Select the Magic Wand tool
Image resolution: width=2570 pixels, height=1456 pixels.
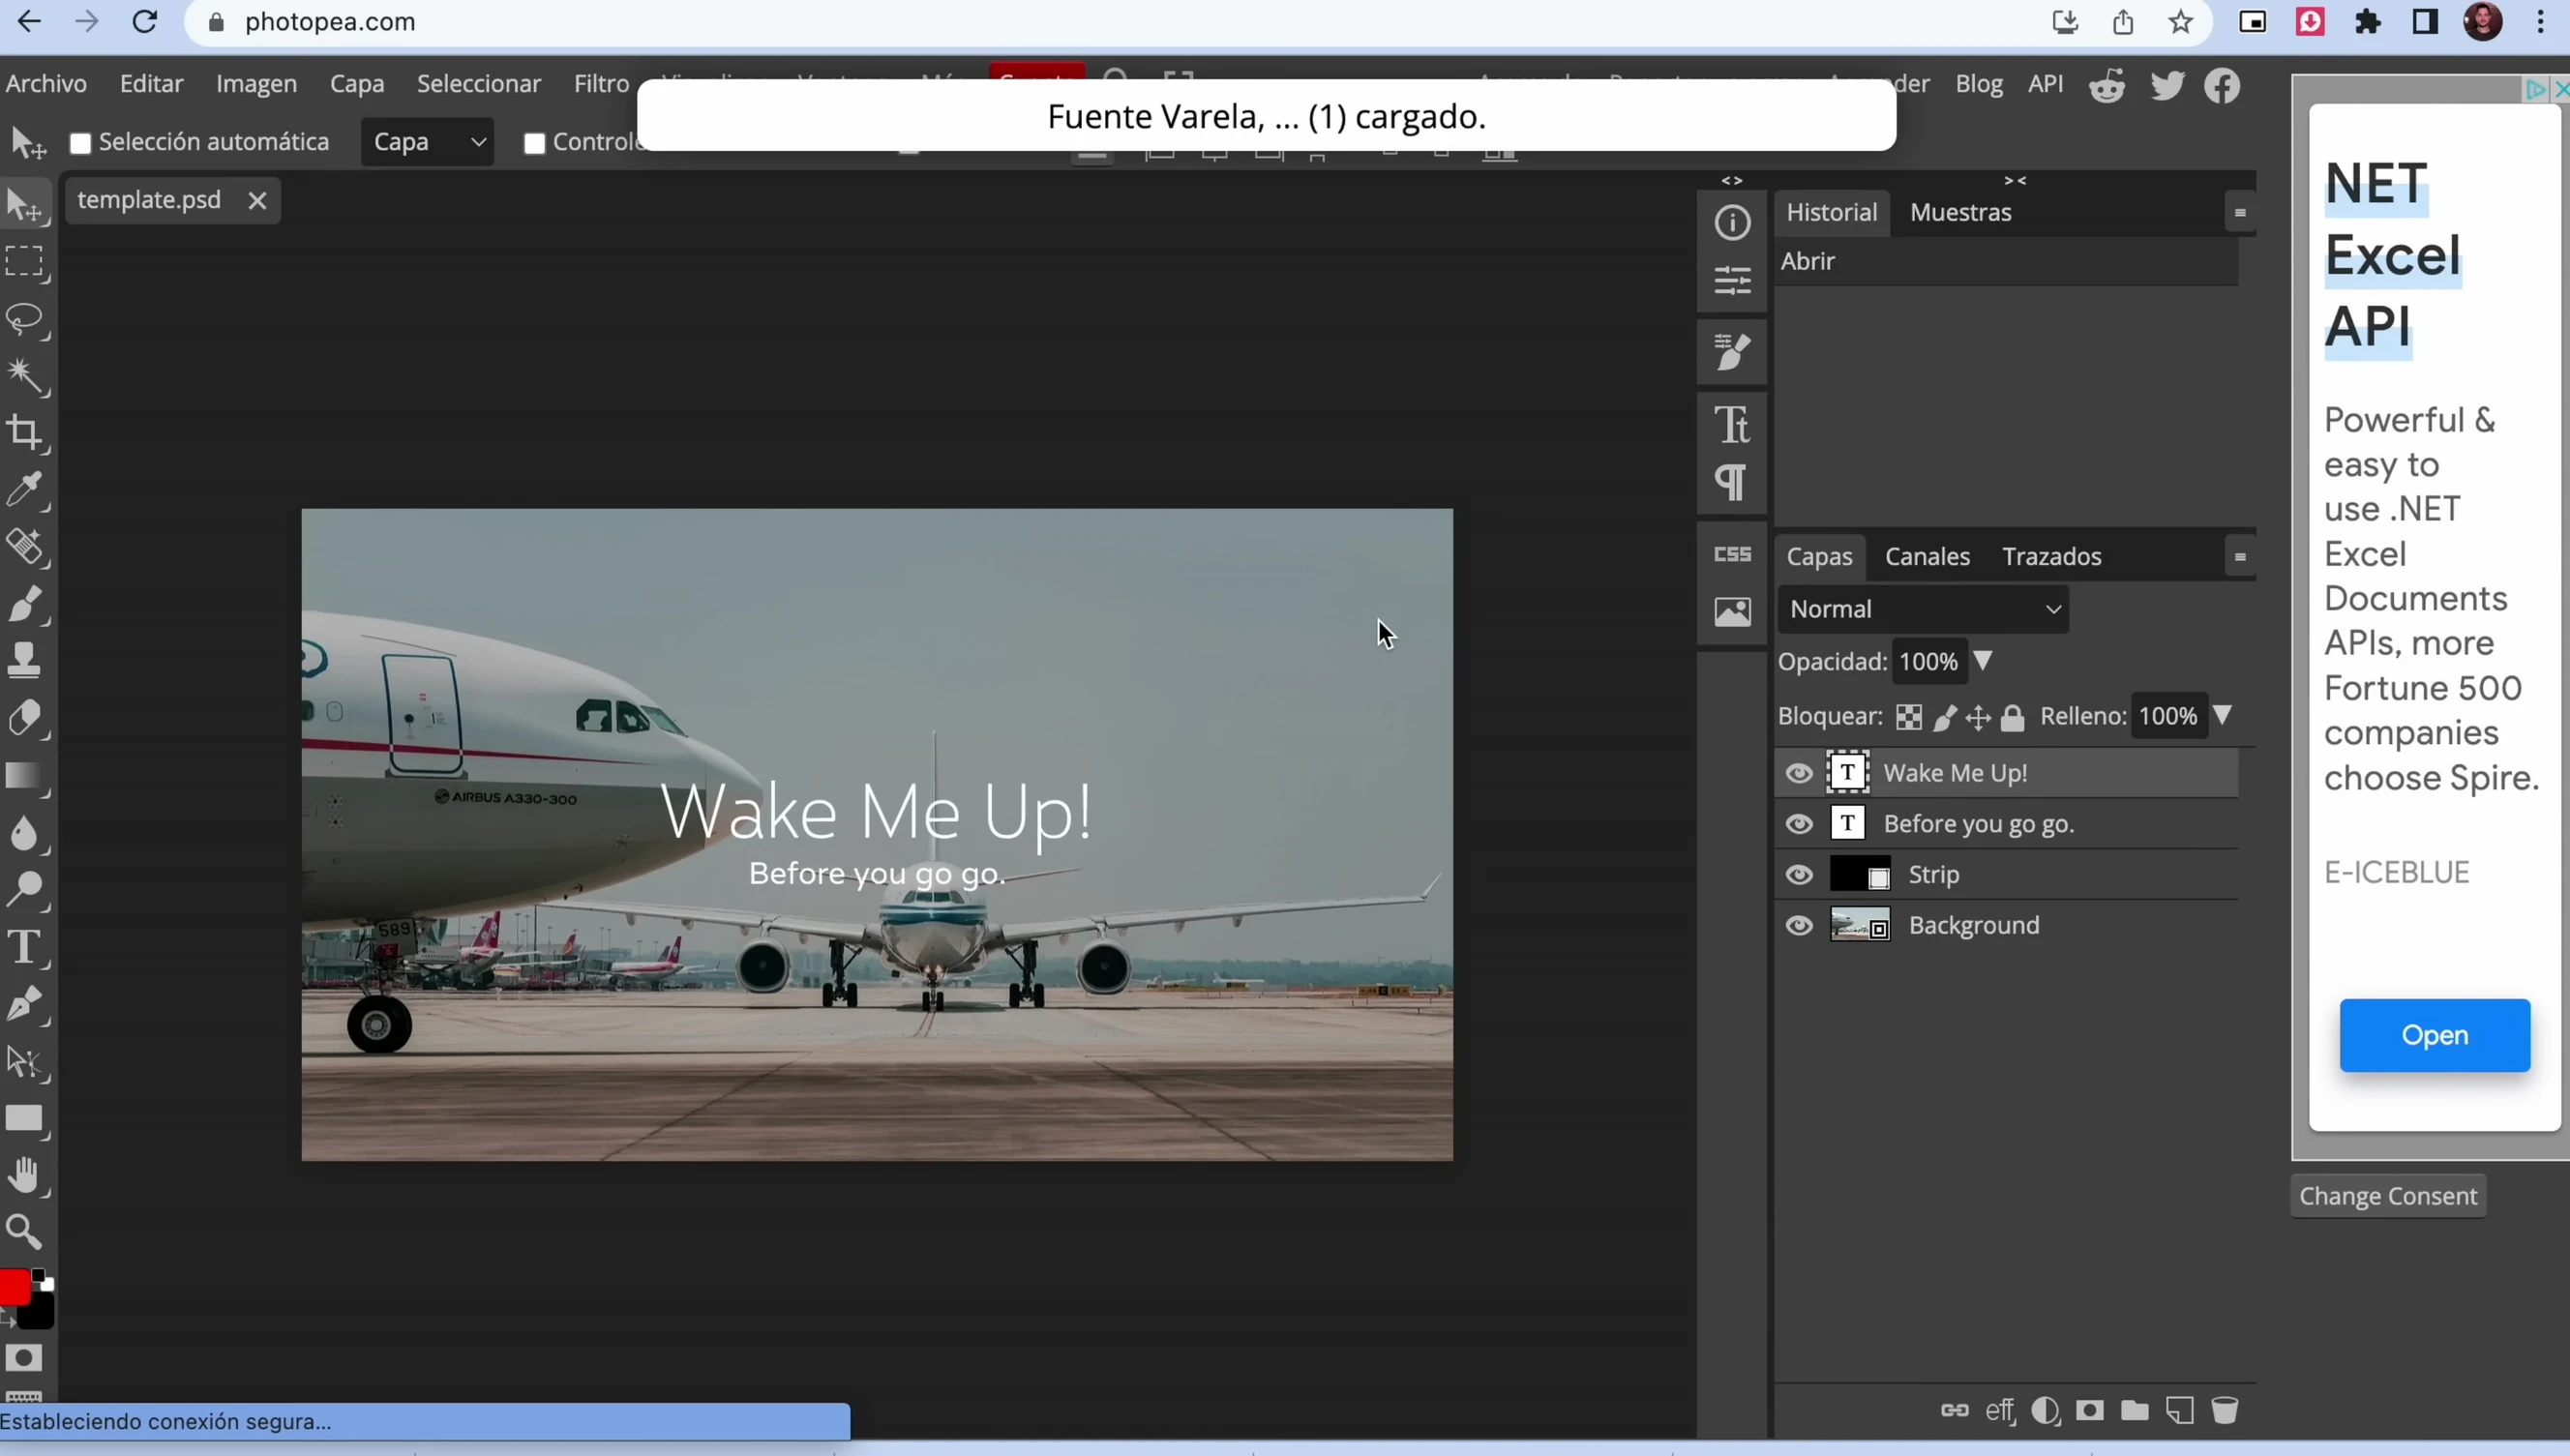tap(25, 377)
